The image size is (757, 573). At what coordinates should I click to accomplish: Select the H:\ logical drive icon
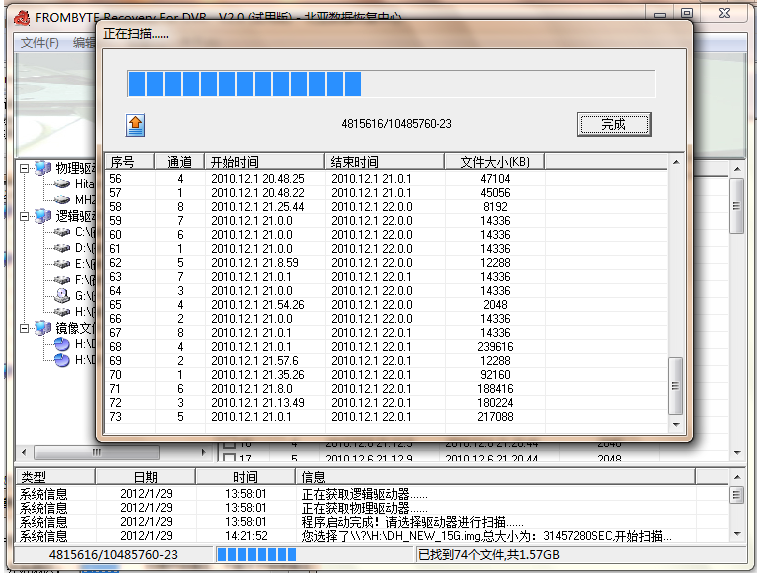click(x=62, y=311)
